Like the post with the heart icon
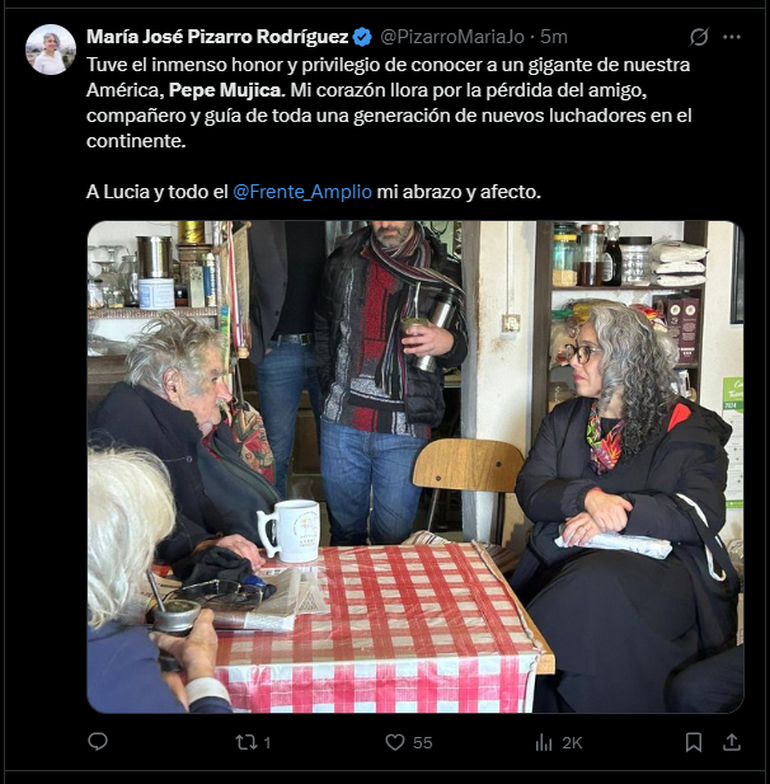This screenshot has width=770, height=784. click(x=395, y=742)
